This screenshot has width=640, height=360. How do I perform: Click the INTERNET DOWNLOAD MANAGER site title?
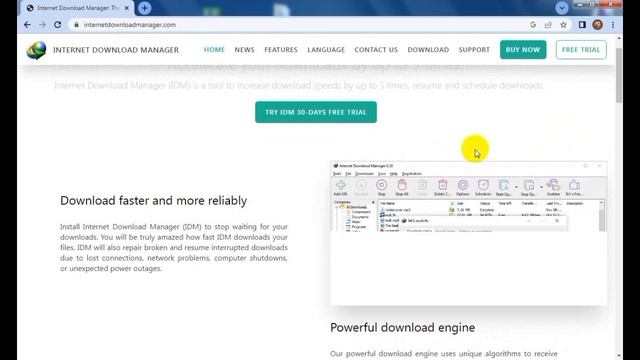tap(116, 50)
